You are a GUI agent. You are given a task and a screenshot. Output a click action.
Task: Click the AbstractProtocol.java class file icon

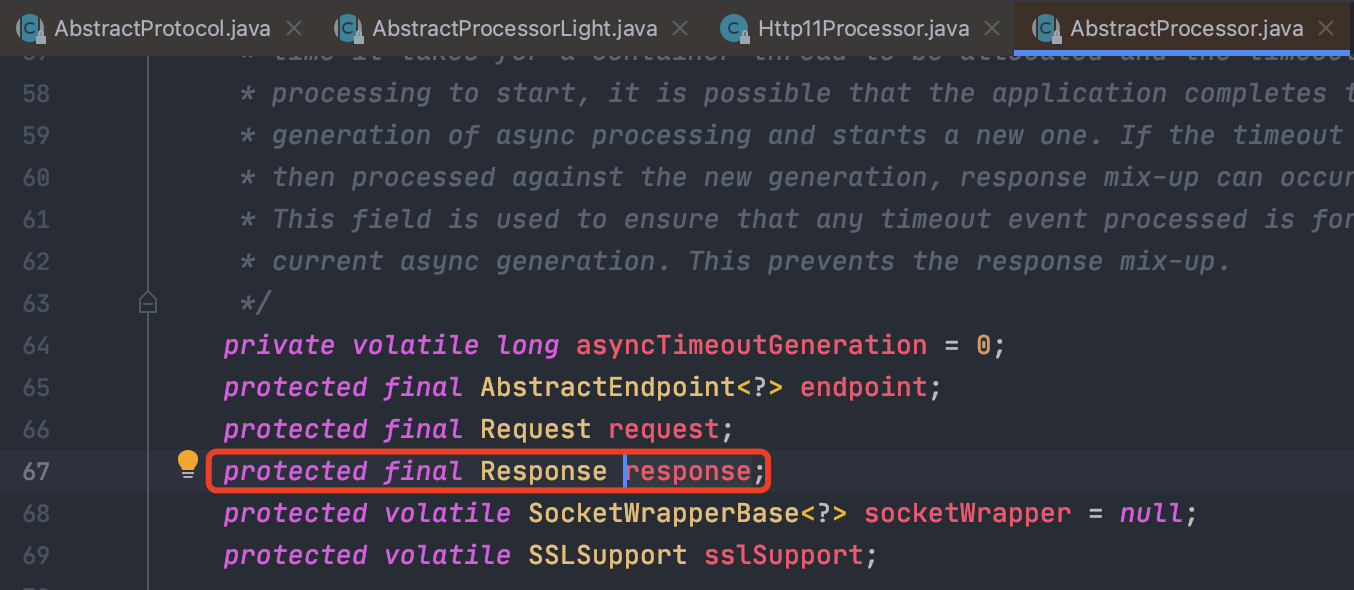30,28
